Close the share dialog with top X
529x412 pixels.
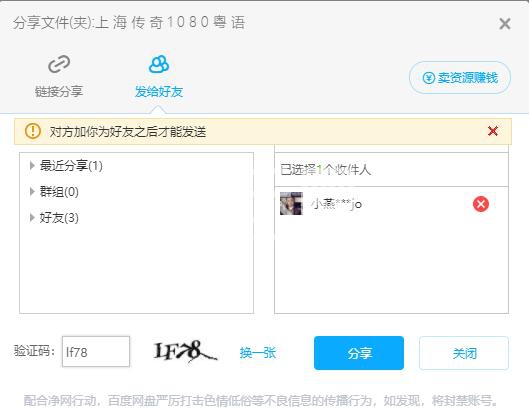click(x=505, y=24)
